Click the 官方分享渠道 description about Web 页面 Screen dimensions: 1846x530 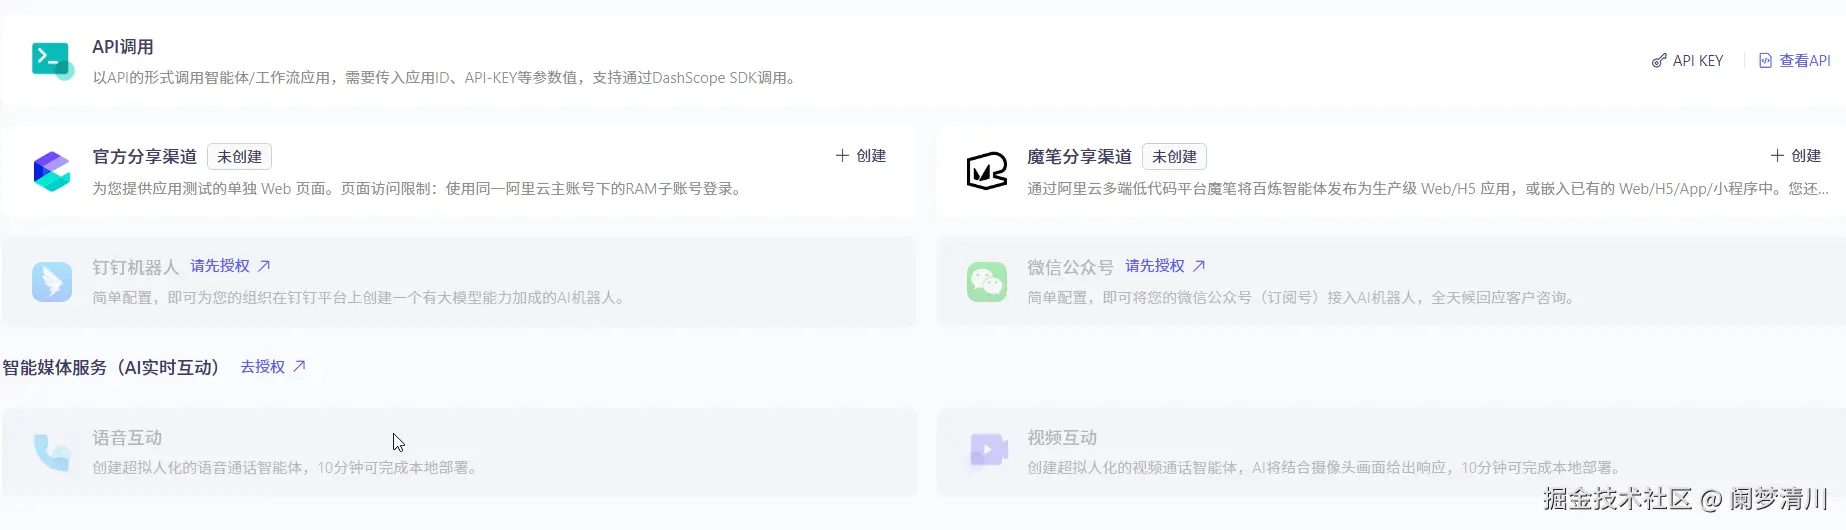pos(419,189)
